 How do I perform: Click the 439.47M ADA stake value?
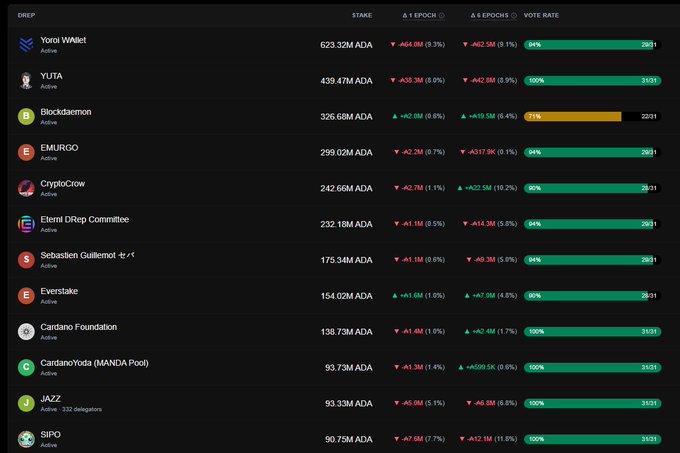[x=346, y=81]
